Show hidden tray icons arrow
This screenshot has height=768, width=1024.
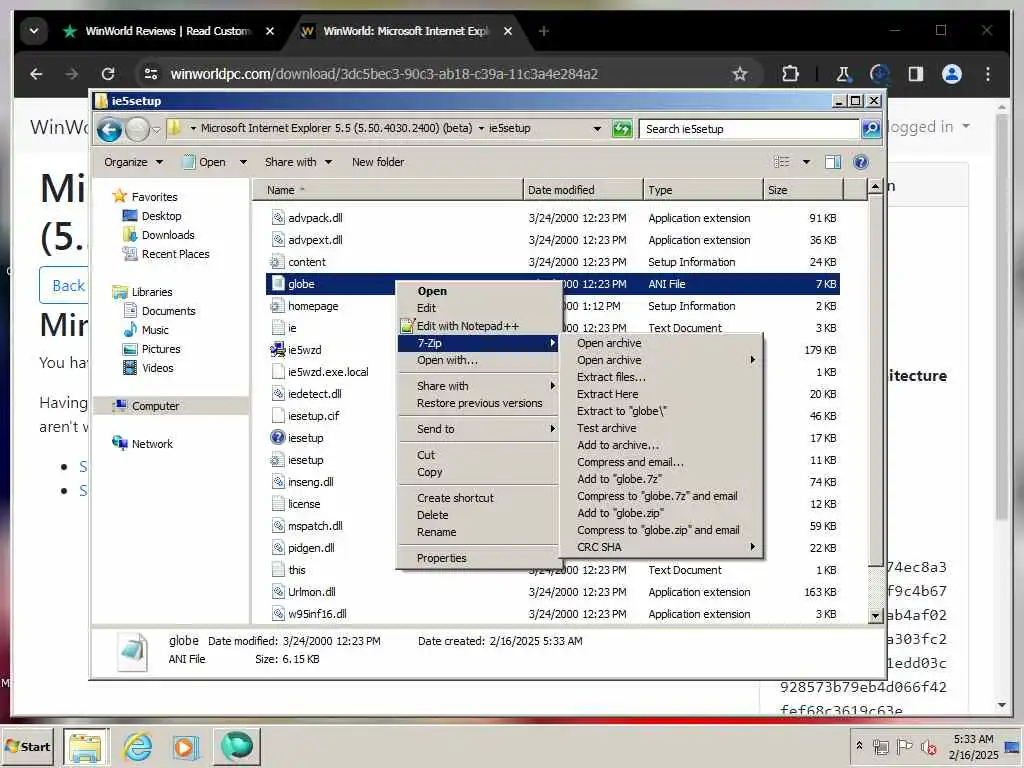coord(859,746)
